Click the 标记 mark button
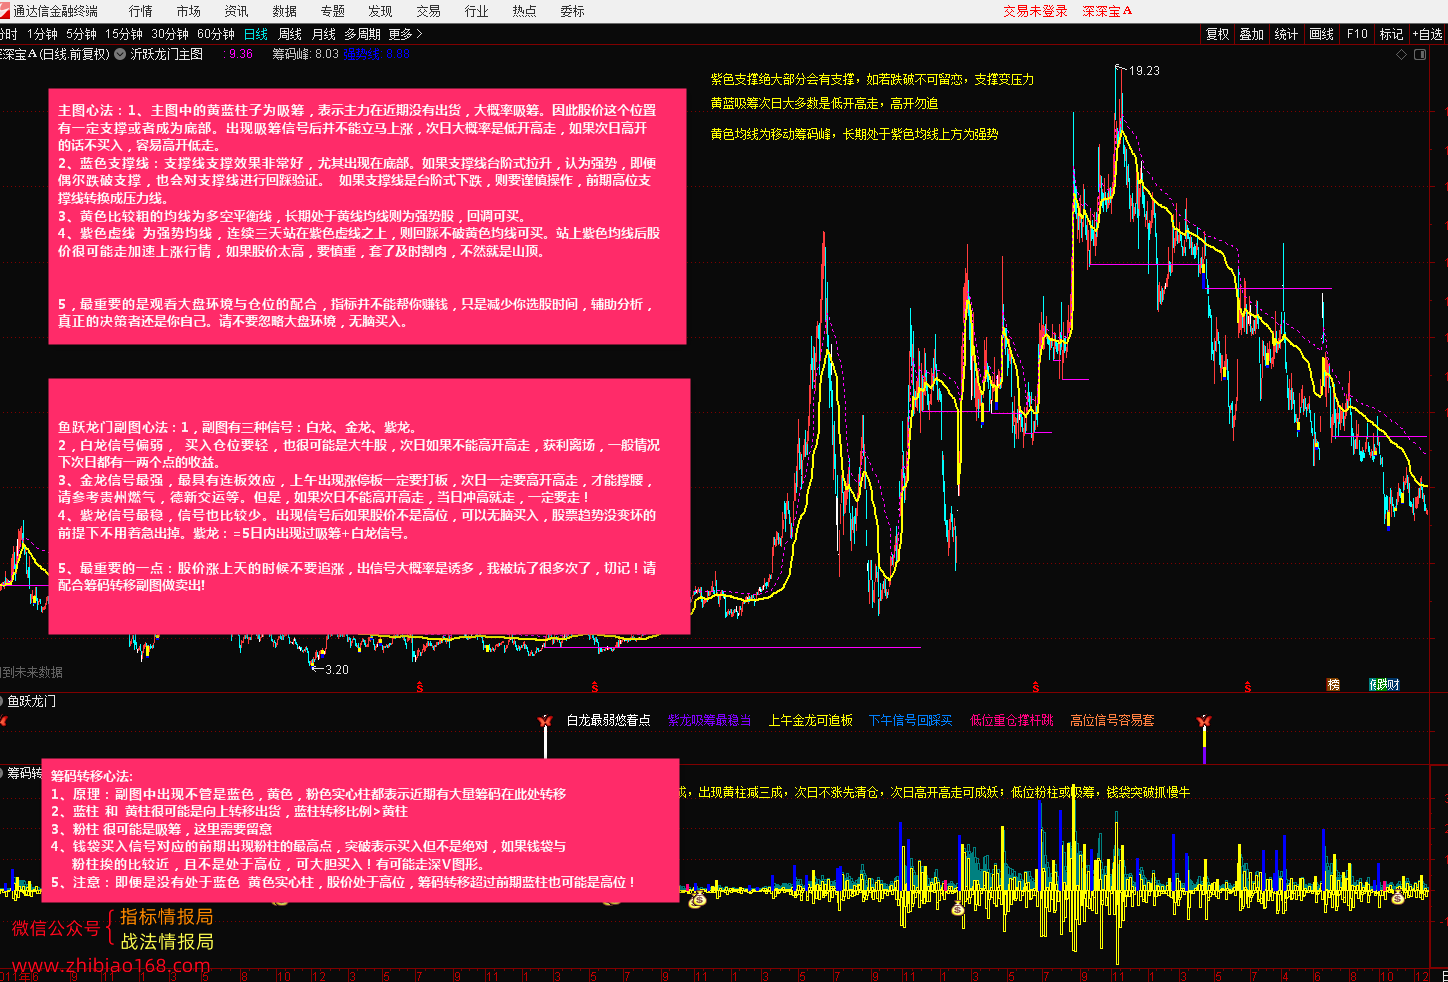The image size is (1448, 982). pos(1391,34)
